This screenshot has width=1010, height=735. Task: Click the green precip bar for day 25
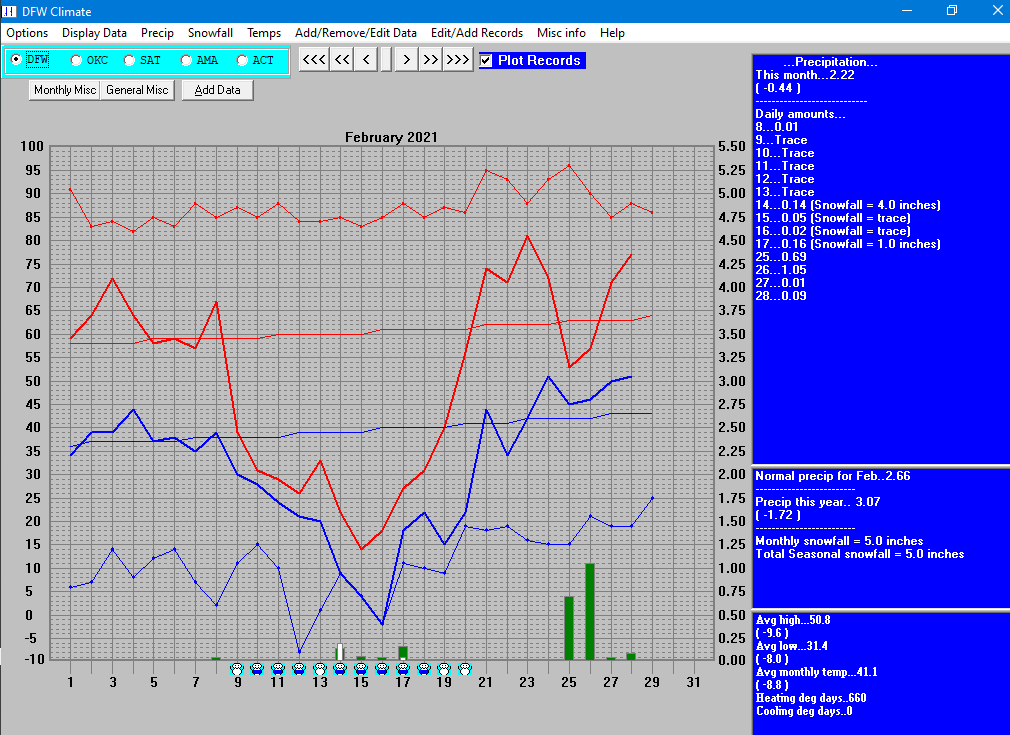(569, 628)
